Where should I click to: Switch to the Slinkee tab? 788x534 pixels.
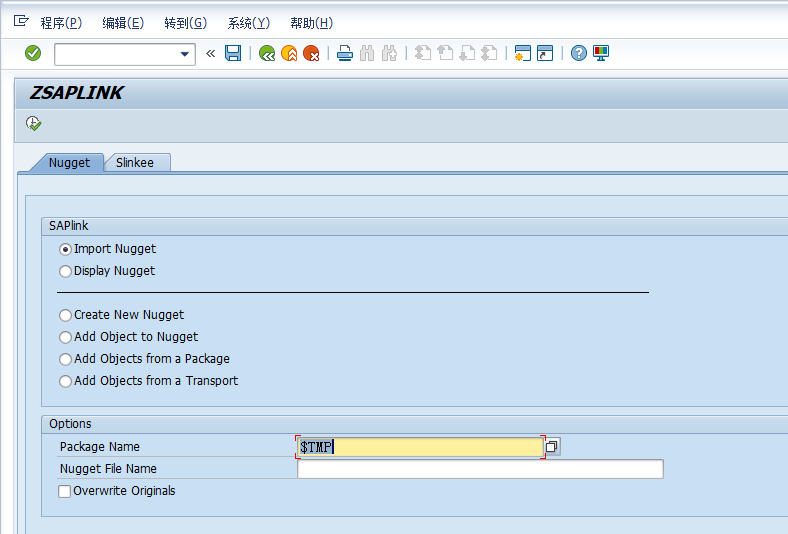coord(135,163)
